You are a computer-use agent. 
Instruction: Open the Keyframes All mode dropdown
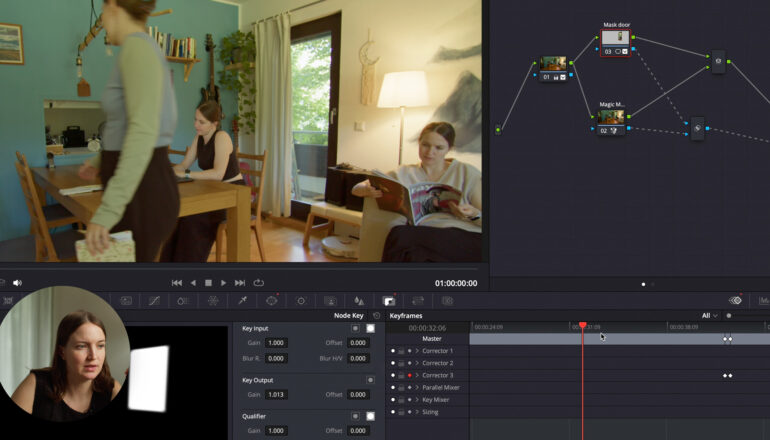[x=709, y=316]
